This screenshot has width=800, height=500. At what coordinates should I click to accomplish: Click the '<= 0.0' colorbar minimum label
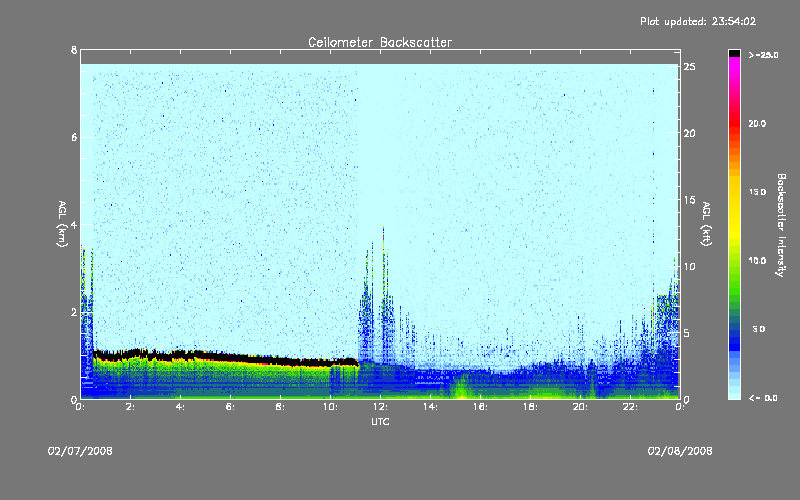pos(763,398)
